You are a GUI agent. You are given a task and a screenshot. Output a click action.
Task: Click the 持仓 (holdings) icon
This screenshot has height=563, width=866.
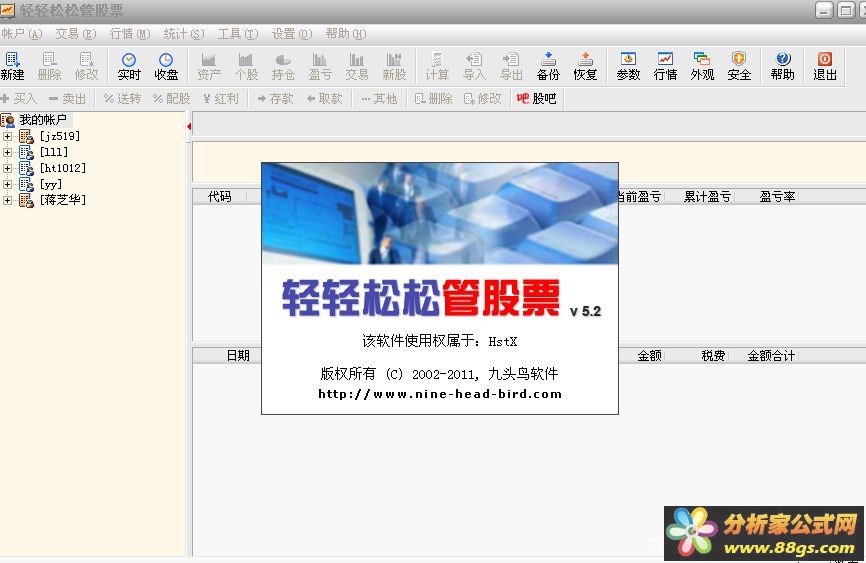[x=283, y=66]
